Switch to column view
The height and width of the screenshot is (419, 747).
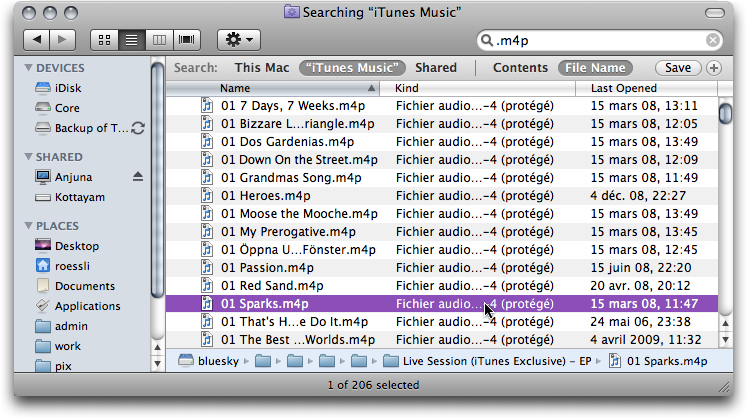tap(159, 40)
